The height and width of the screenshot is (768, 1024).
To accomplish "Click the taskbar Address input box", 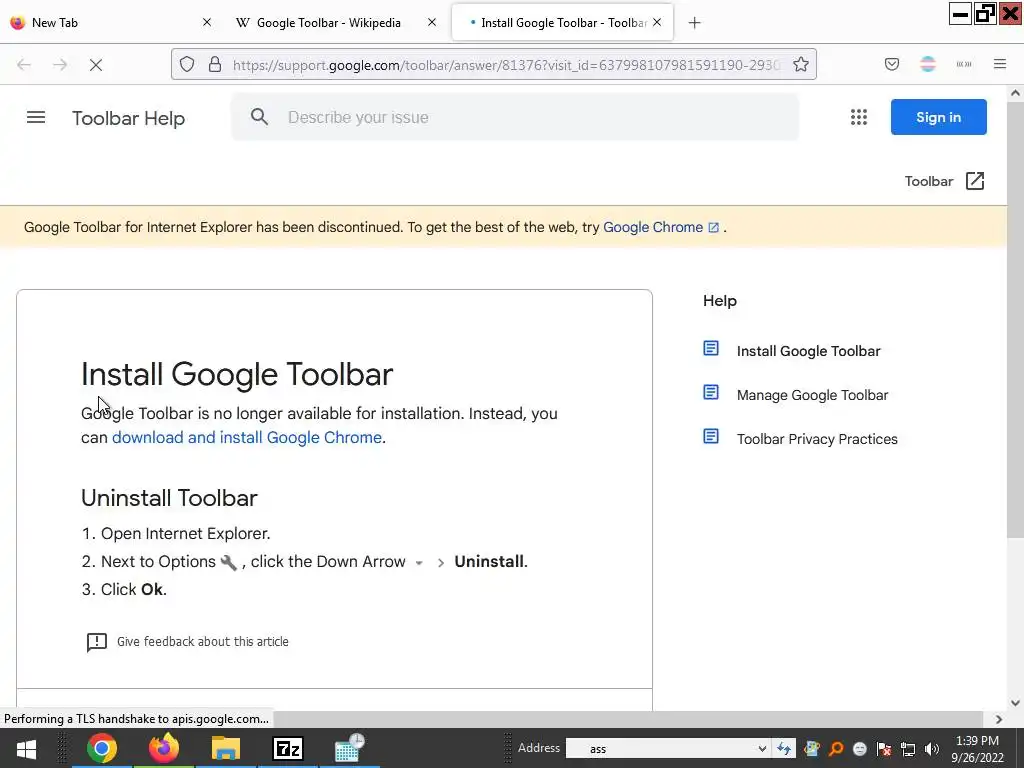I will [660, 749].
